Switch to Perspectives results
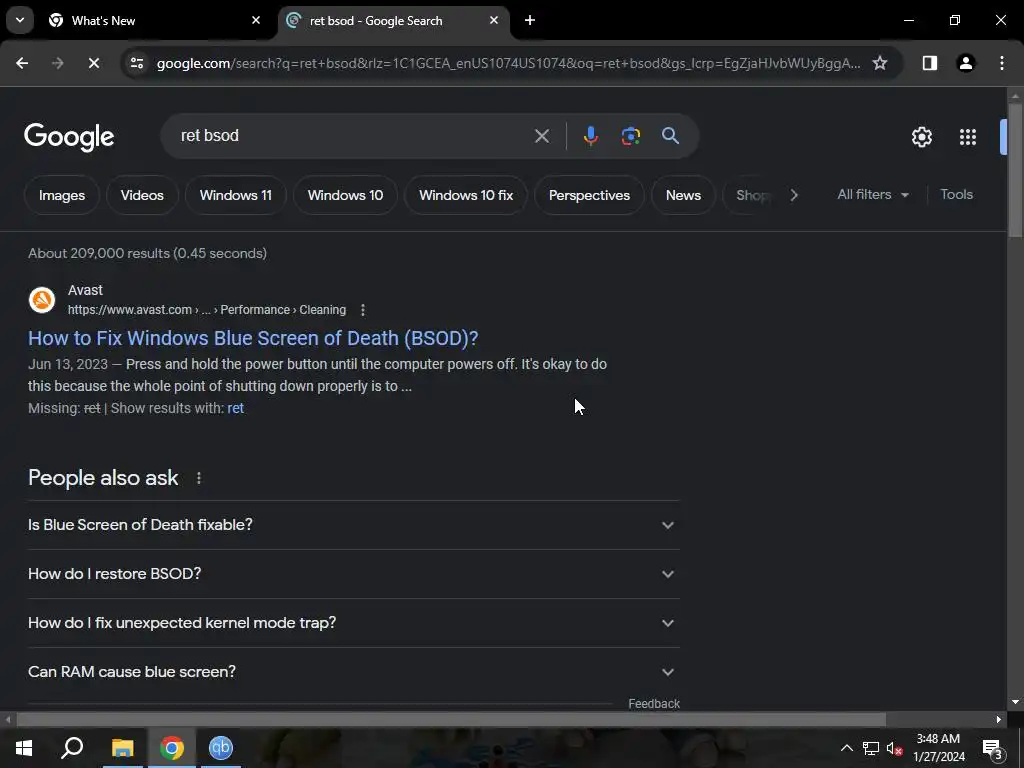The height and width of the screenshot is (768, 1024). [x=589, y=195]
